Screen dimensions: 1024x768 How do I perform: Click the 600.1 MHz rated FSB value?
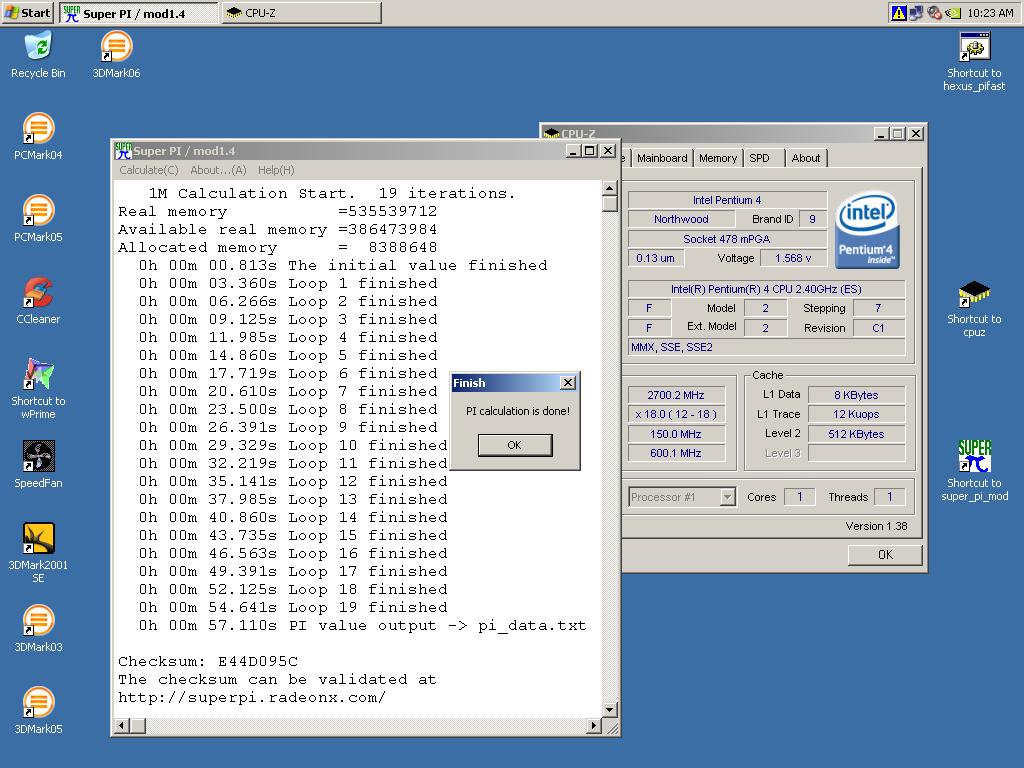pyautogui.click(x=676, y=453)
